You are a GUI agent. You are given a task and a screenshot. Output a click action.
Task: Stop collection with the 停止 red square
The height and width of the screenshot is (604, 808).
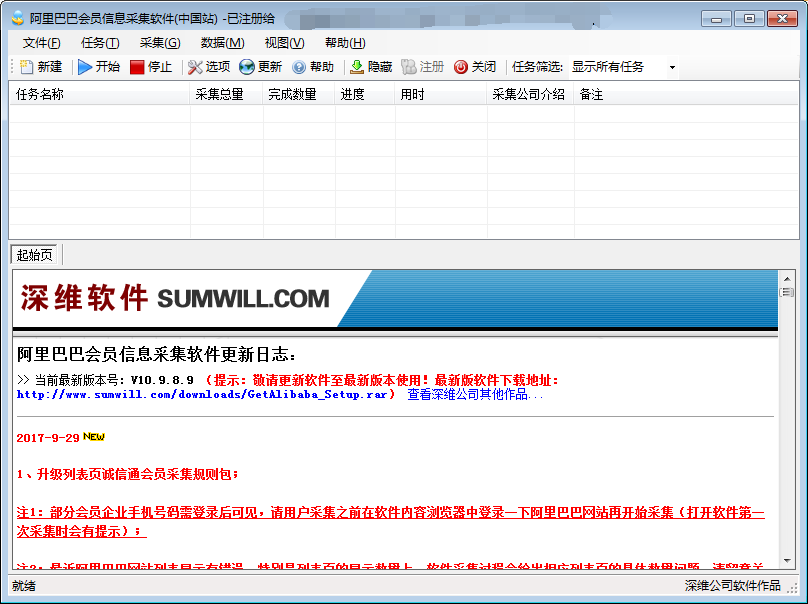(137, 67)
